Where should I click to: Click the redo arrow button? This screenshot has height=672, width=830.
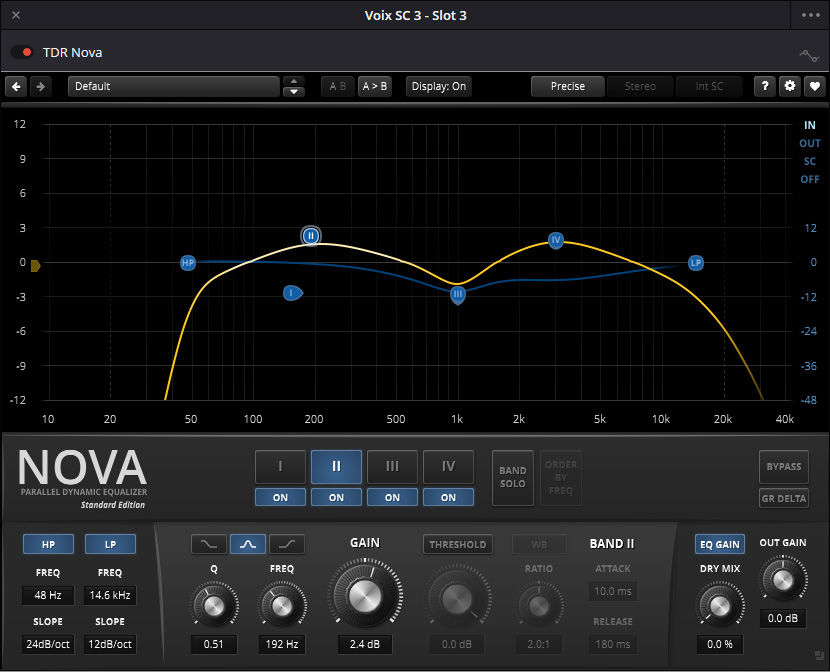pos(41,86)
